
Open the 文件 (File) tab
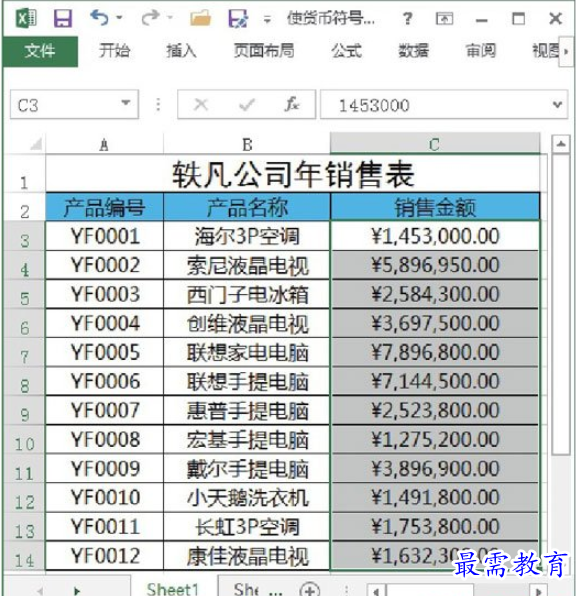[x=40, y=51]
